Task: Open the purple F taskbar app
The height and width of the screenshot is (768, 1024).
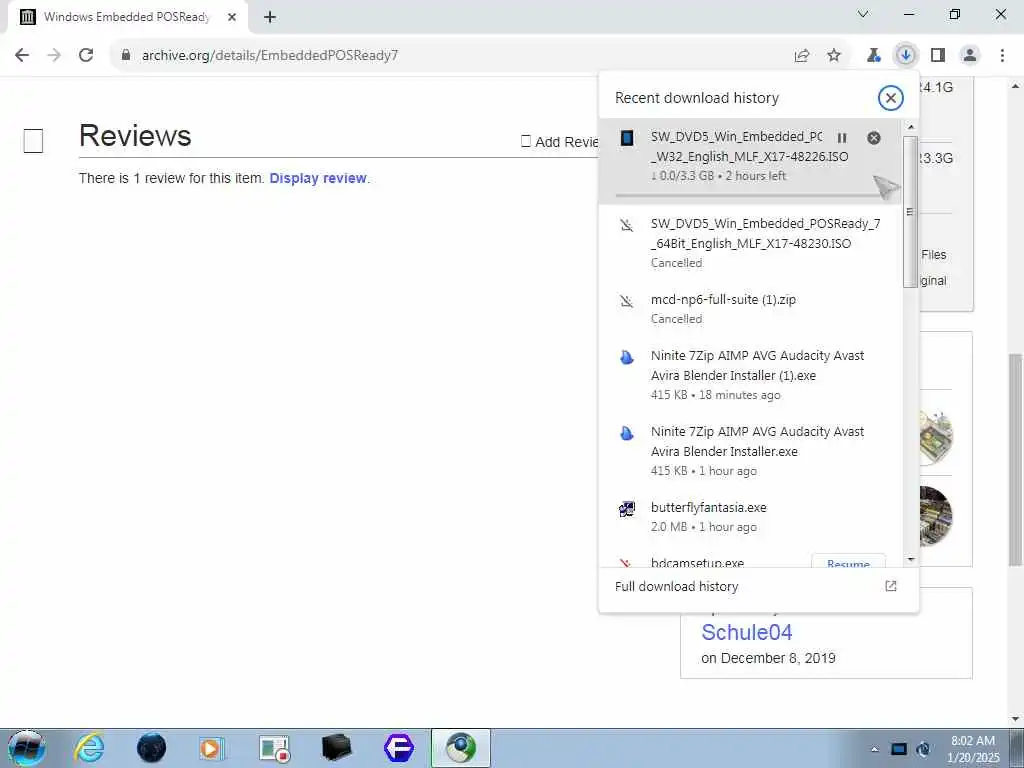Action: [x=399, y=748]
